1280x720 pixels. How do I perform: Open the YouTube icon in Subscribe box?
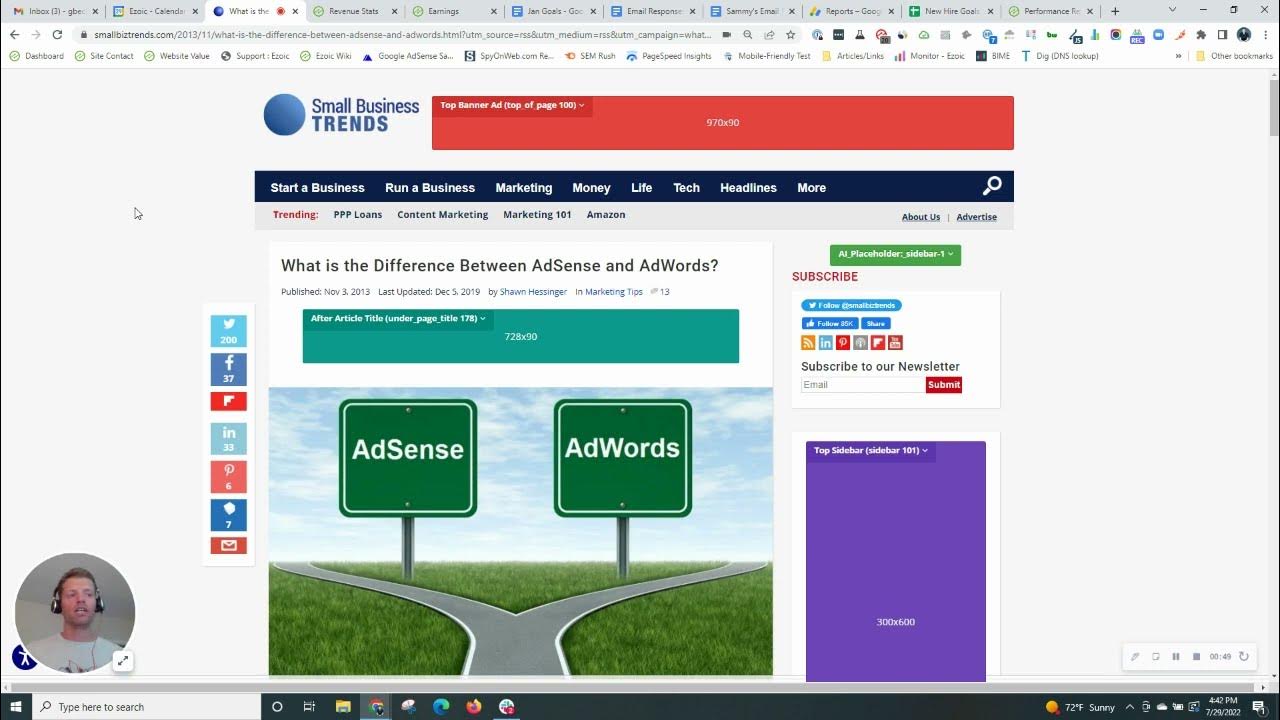(895, 343)
